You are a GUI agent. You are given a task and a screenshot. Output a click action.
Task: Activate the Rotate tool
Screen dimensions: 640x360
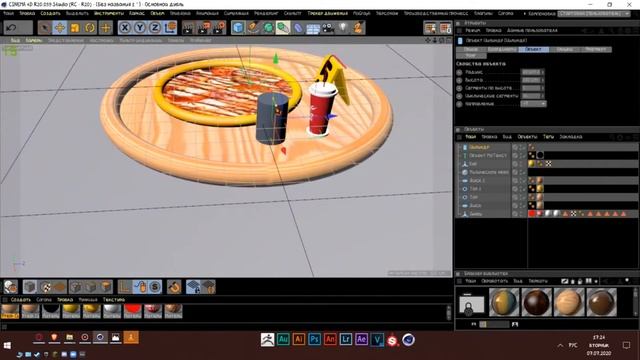(x=90, y=28)
